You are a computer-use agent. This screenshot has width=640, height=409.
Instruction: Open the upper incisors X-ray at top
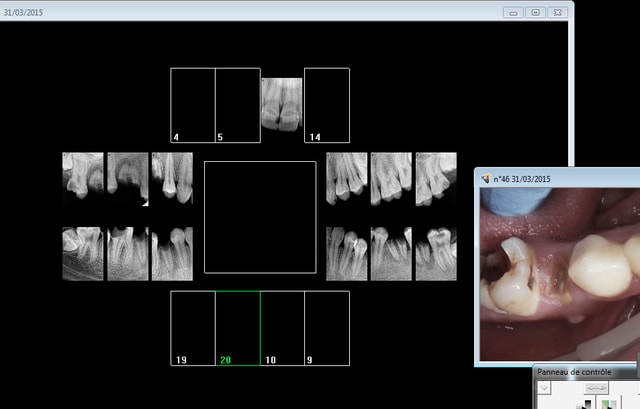pyautogui.click(x=282, y=105)
